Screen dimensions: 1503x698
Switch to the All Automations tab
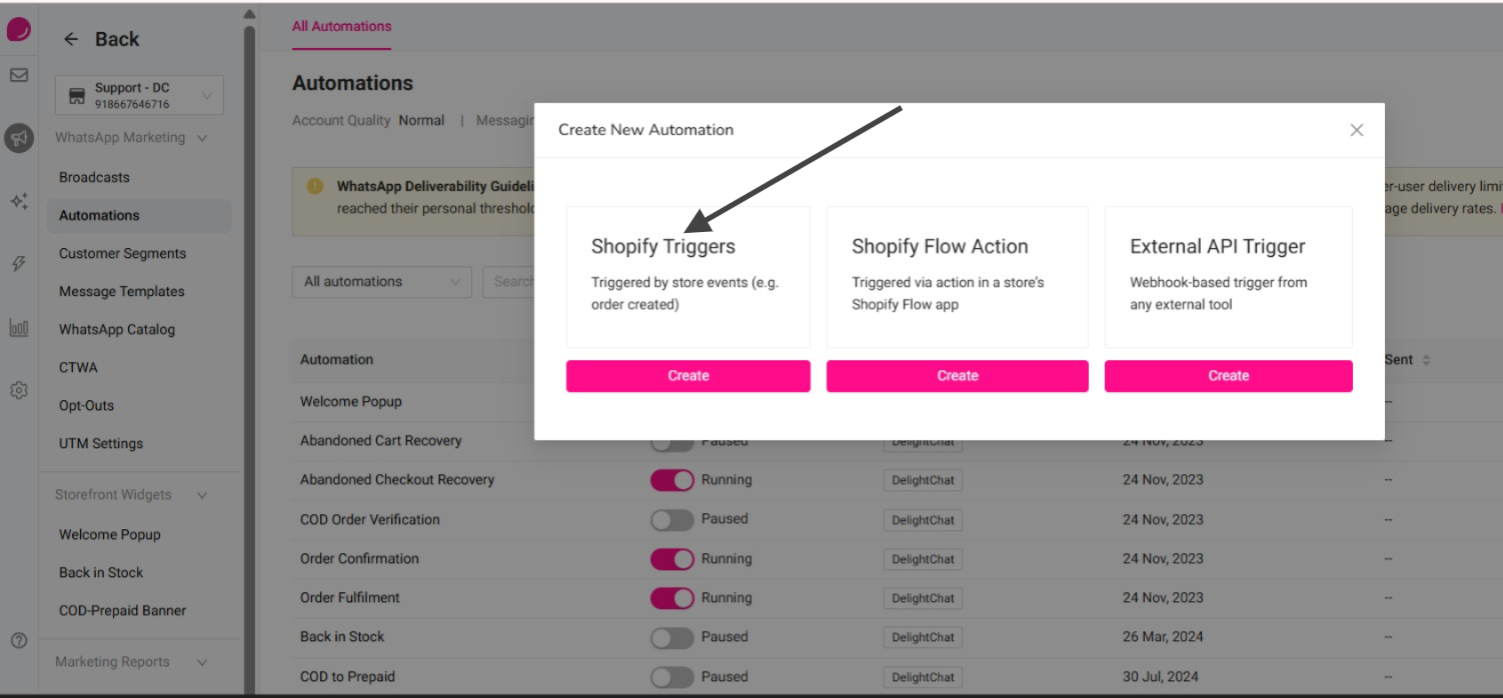point(341,27)
